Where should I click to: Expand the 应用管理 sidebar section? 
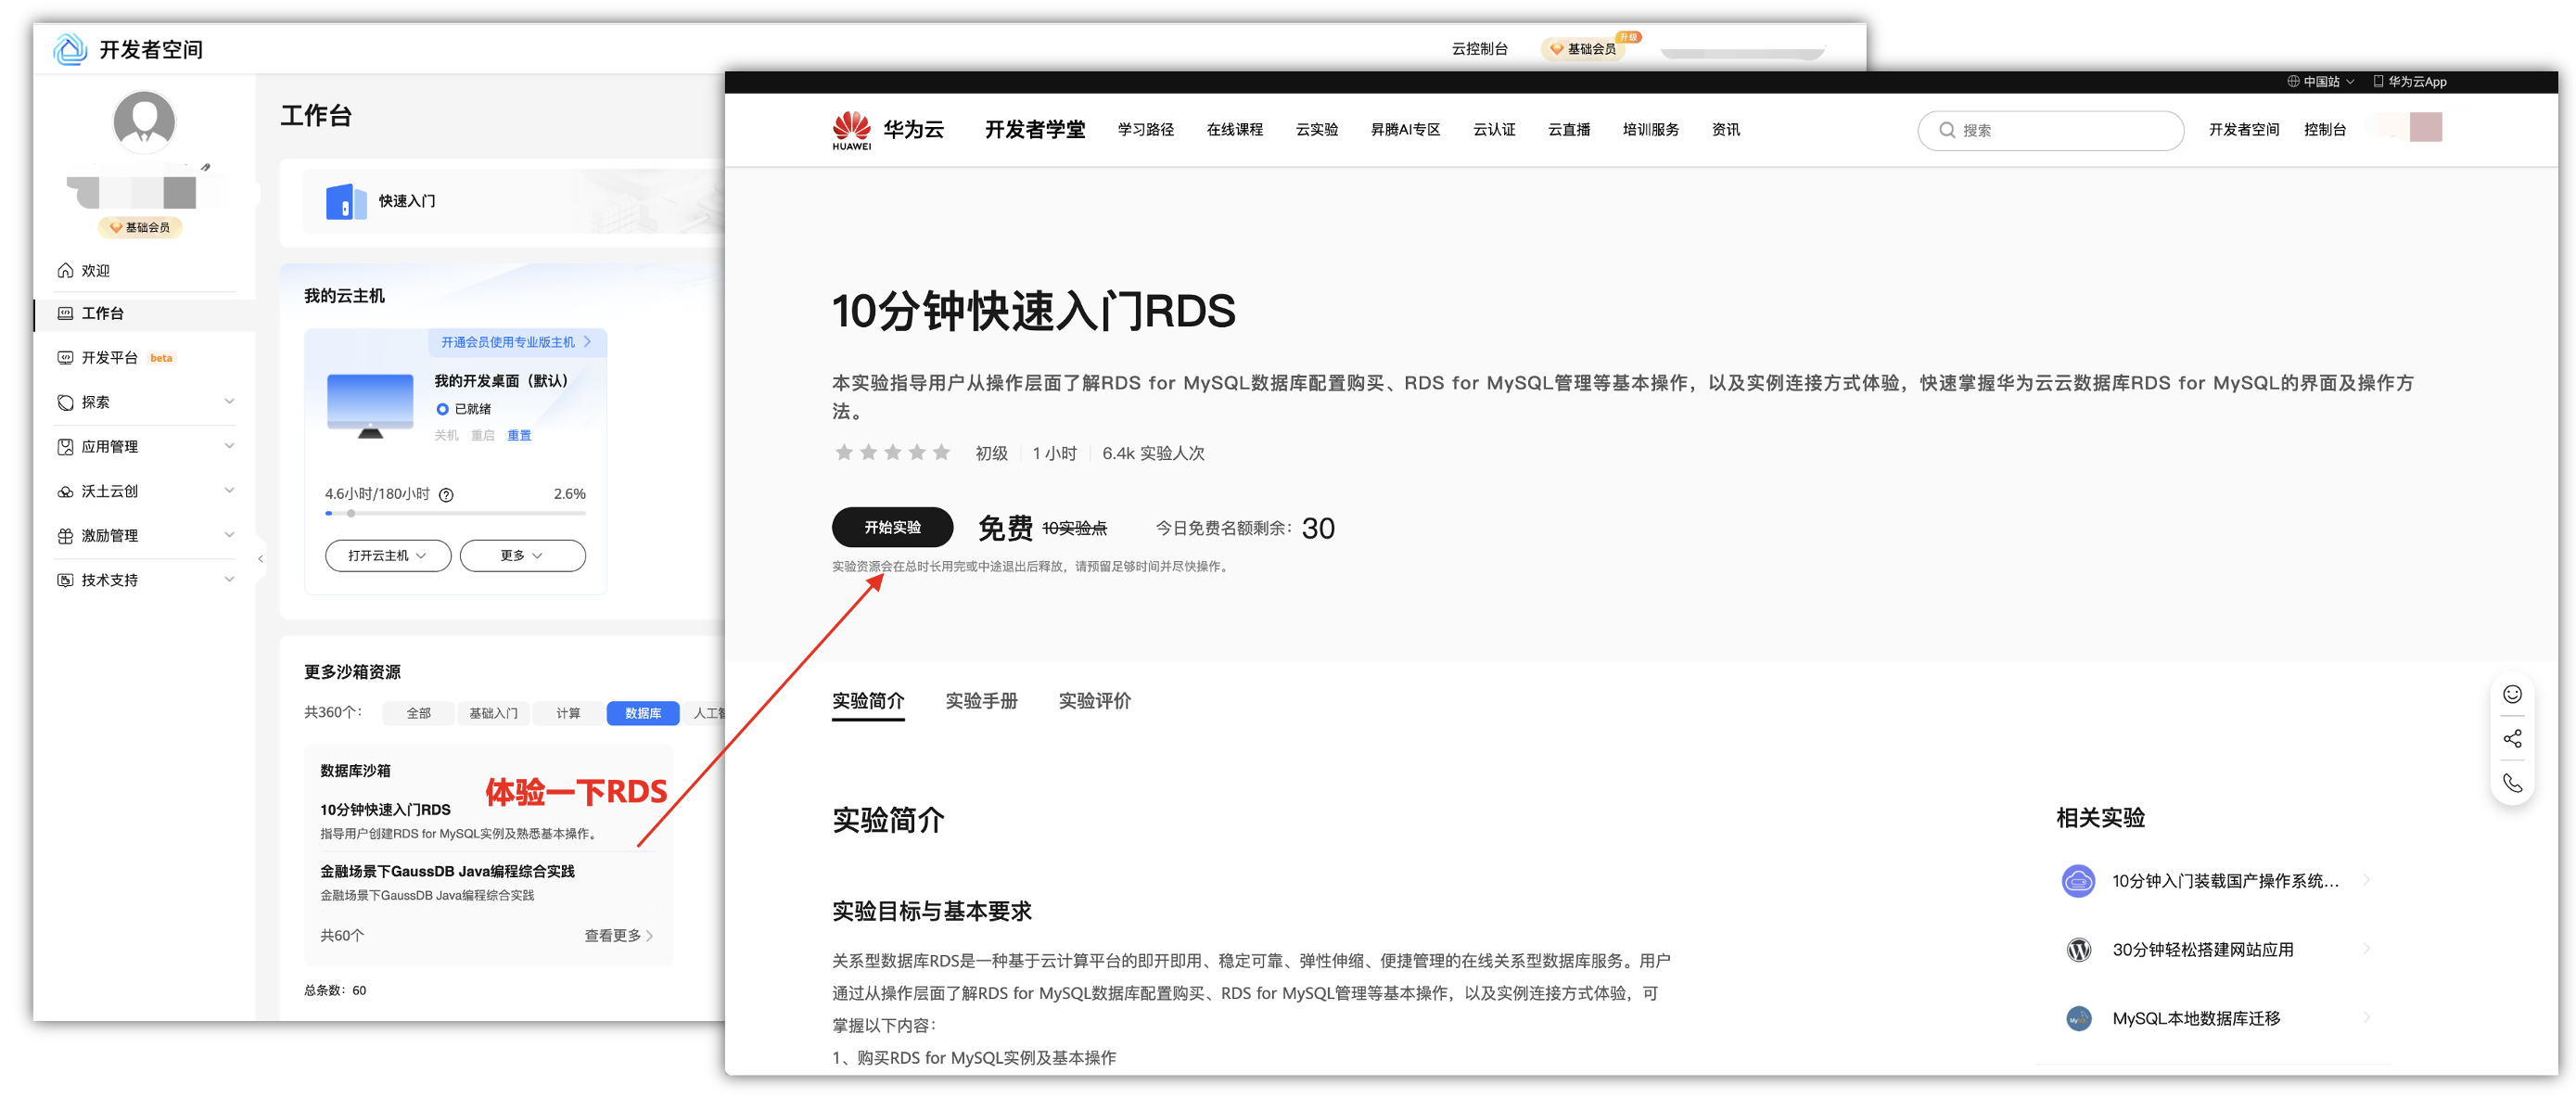146,446
